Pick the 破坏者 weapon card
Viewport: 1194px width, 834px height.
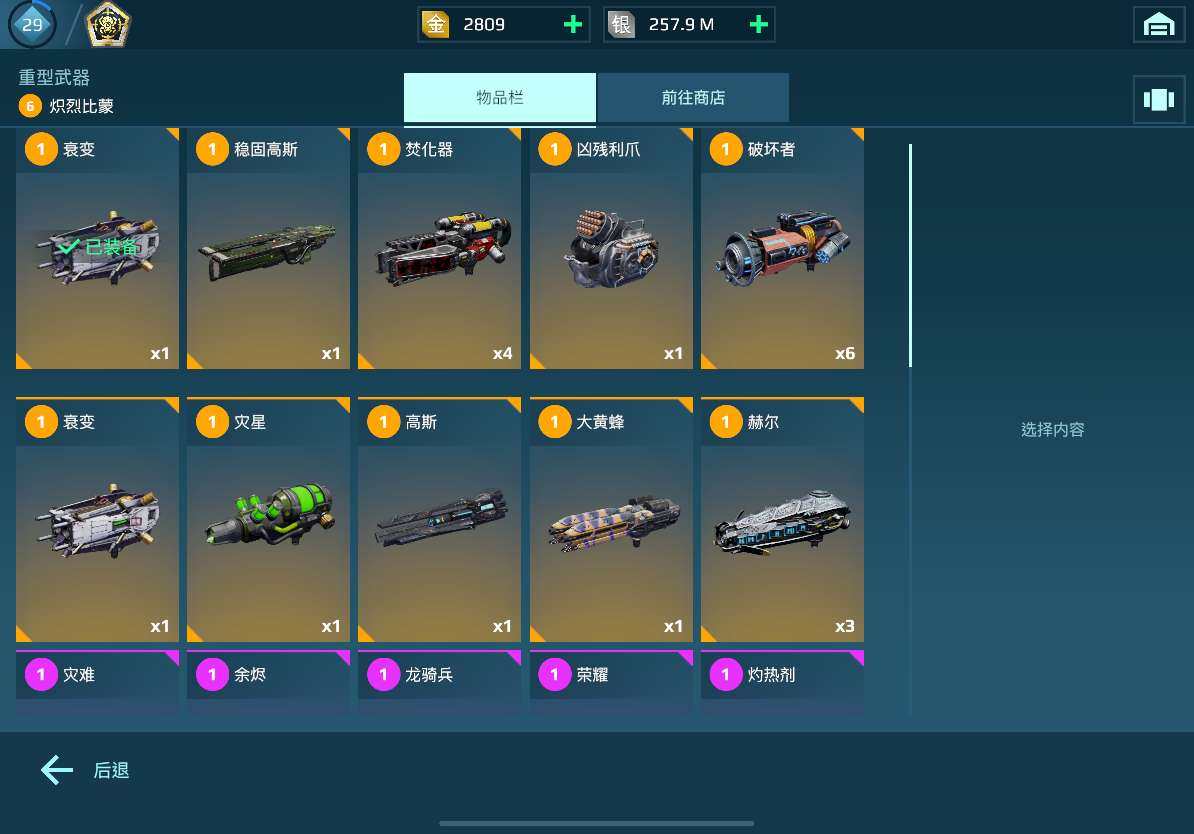point(782,248)
